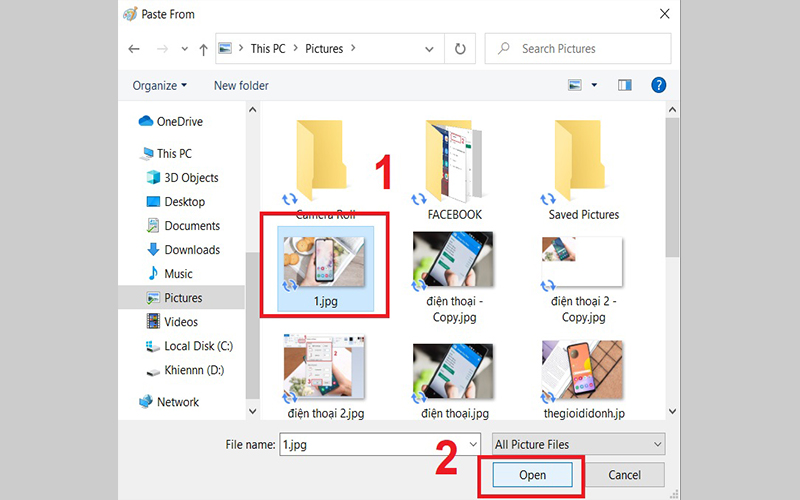Open the Saved Pictures folder
Image resolution: width=800 pixels, height=500 pixels.
coord(583,165)
